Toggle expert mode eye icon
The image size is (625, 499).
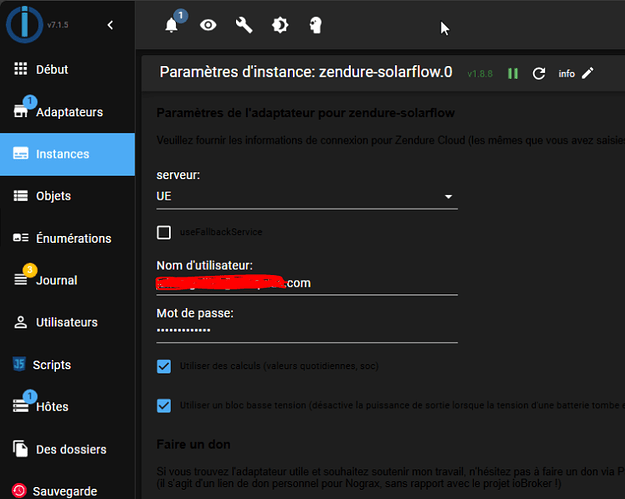tap(208, 26)
